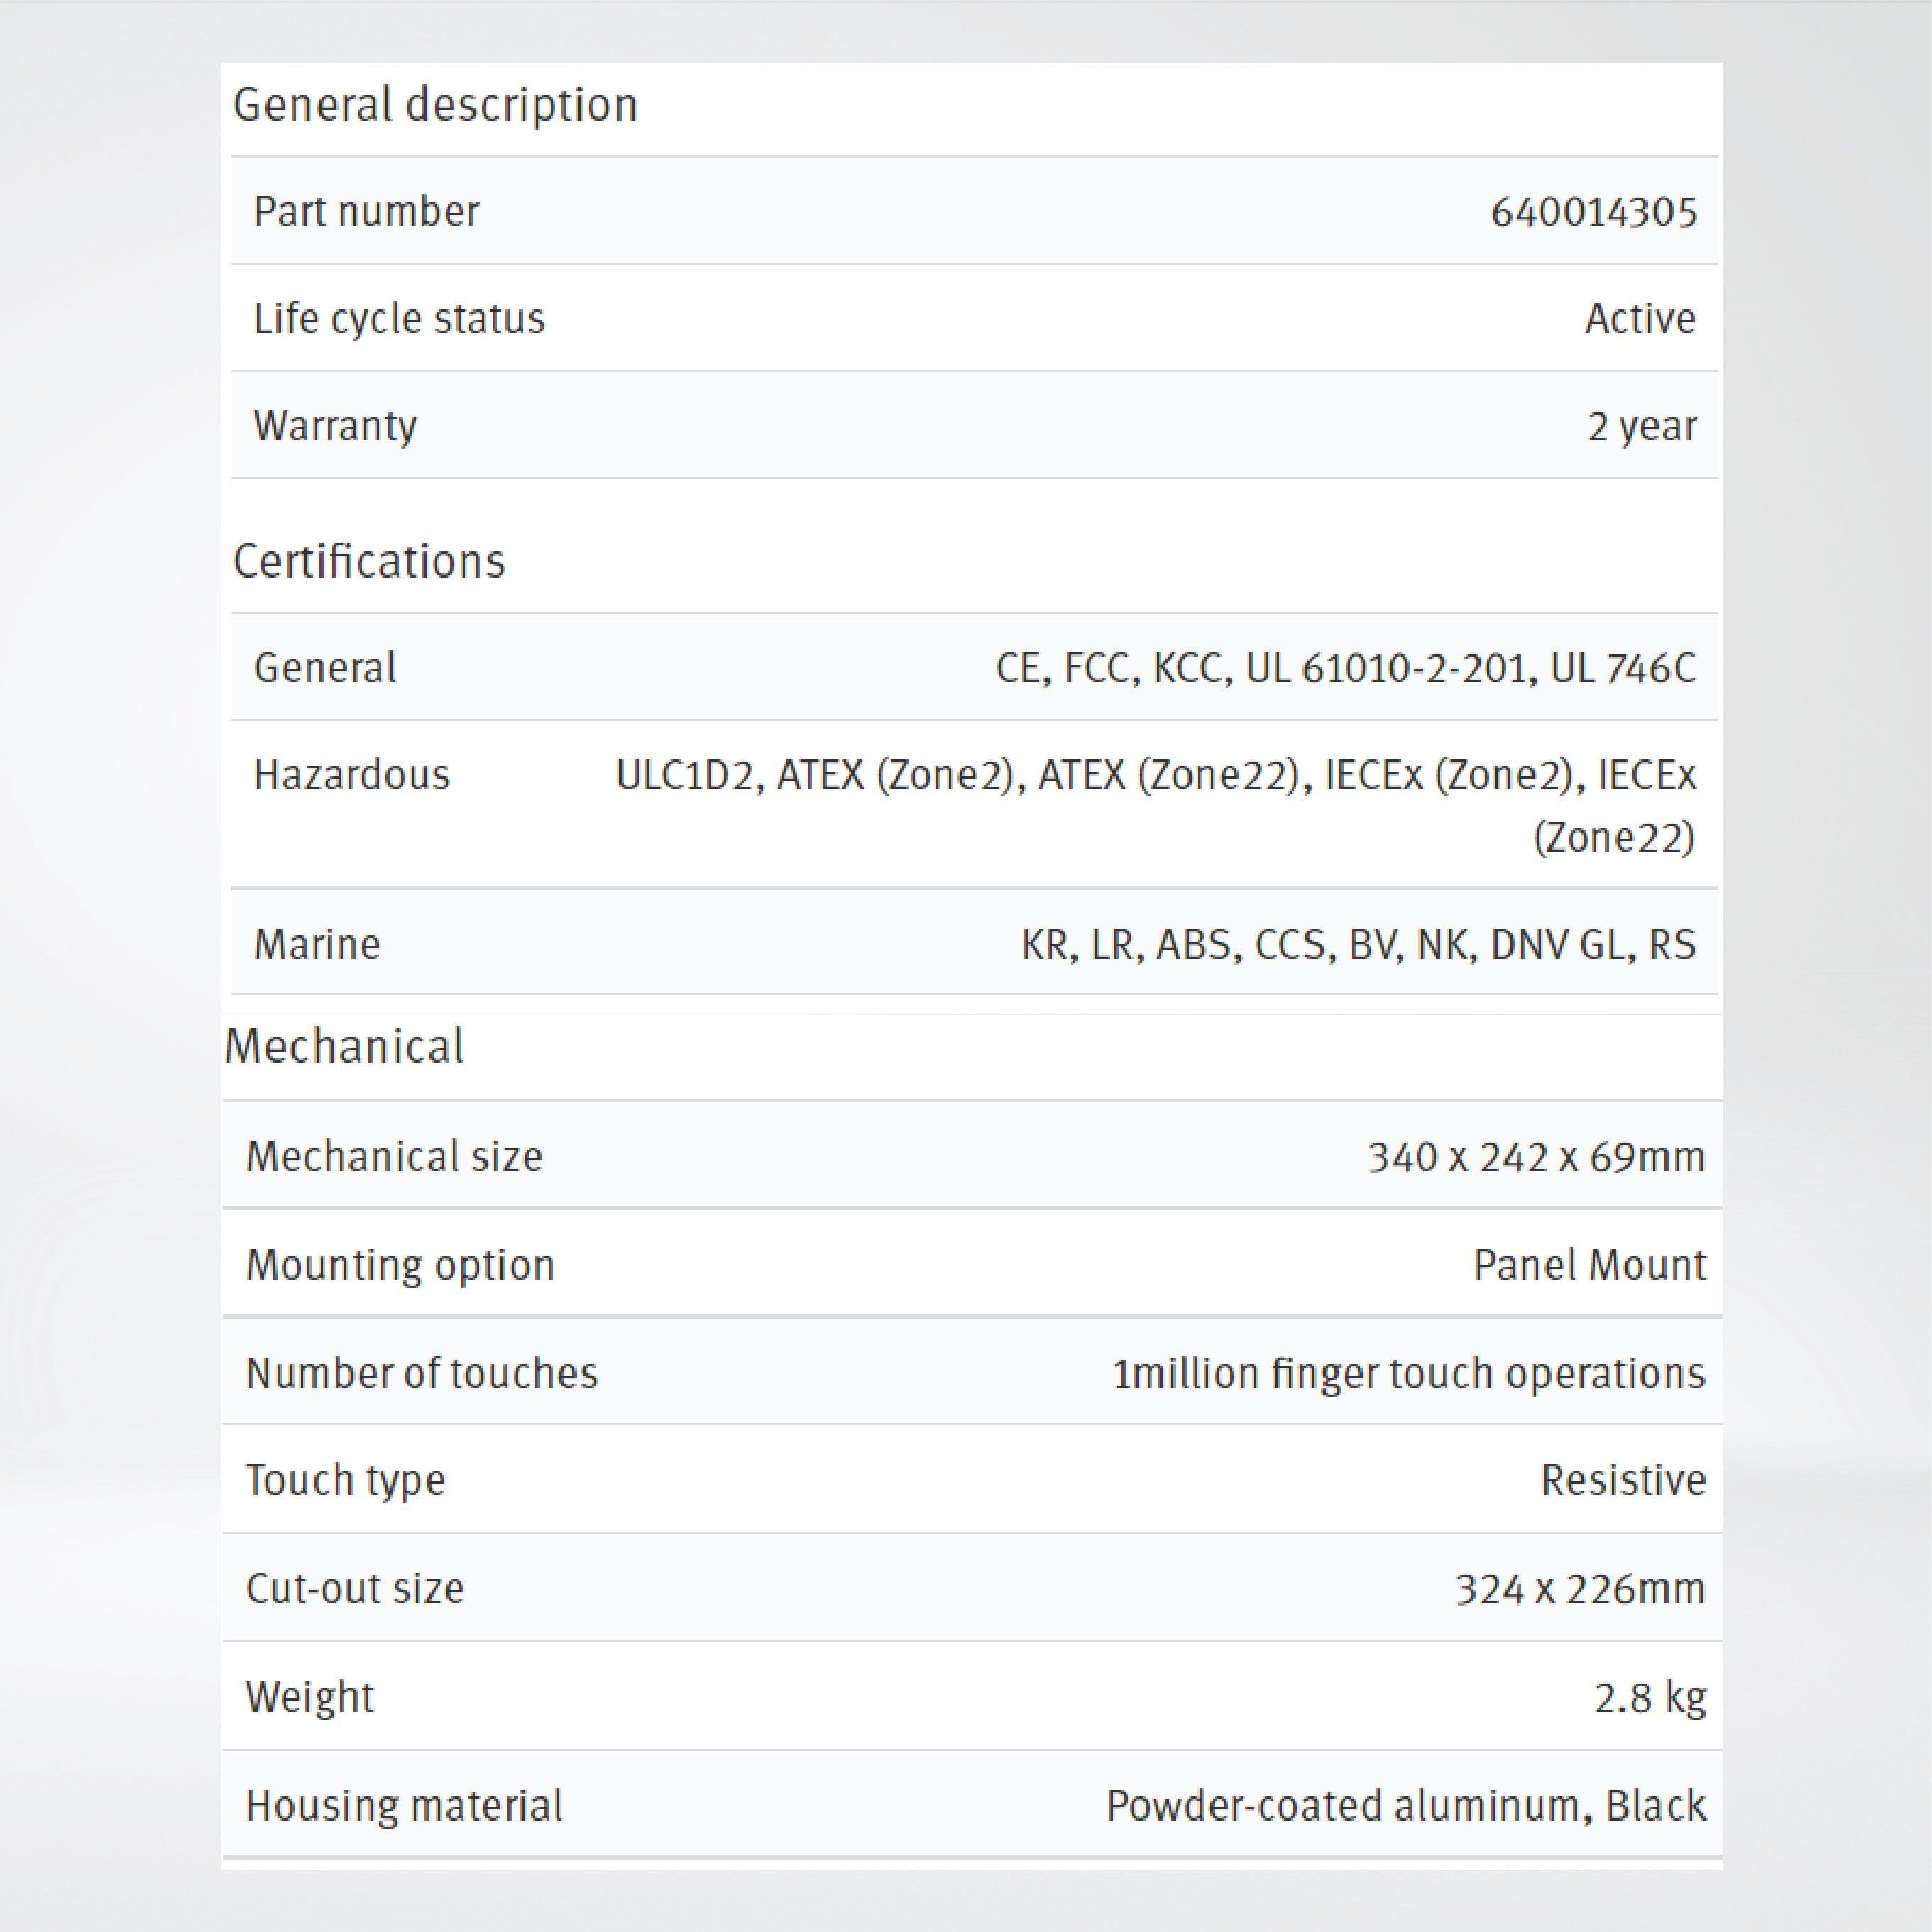Click the 2.8 kg weight value
Viewport: 1932px width, 1932px height.
[1649, 1697]
